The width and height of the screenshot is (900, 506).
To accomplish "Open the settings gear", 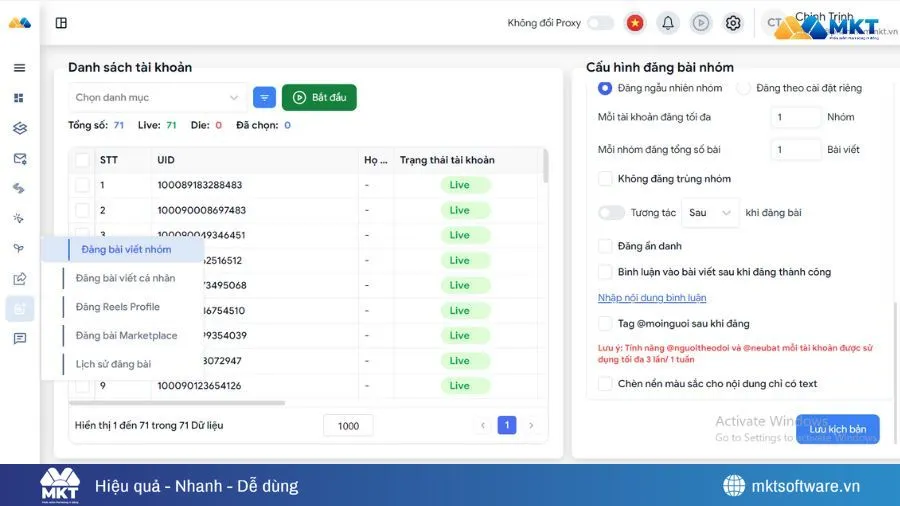I will click(733, 23).
